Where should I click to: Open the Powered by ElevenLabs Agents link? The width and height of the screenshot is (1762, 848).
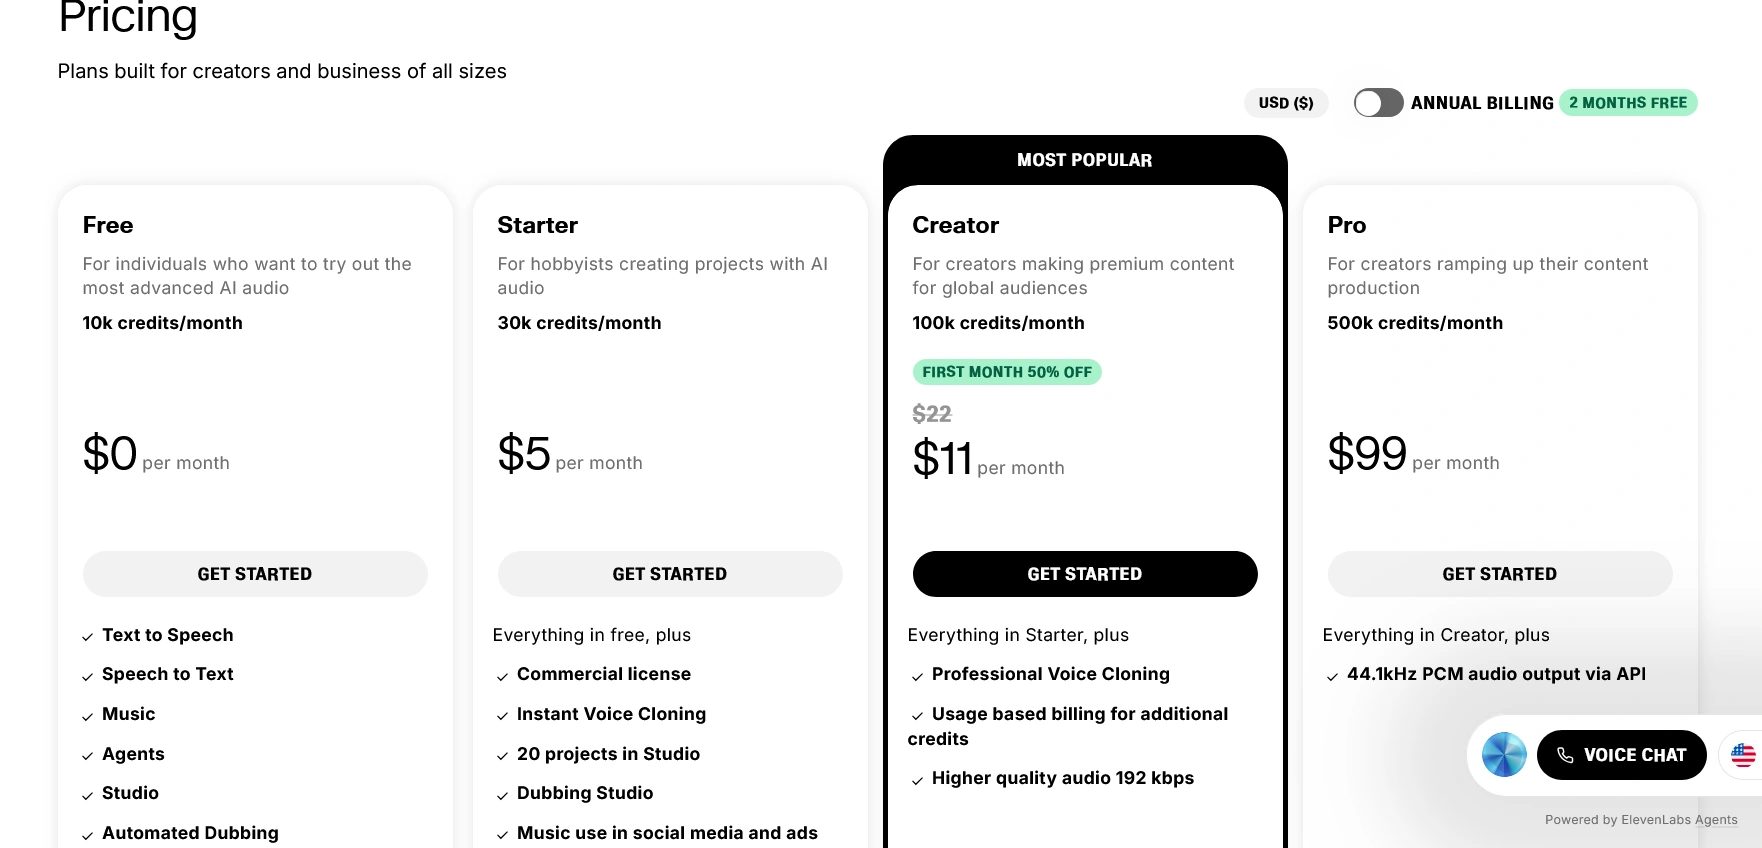coord(1641,819)
